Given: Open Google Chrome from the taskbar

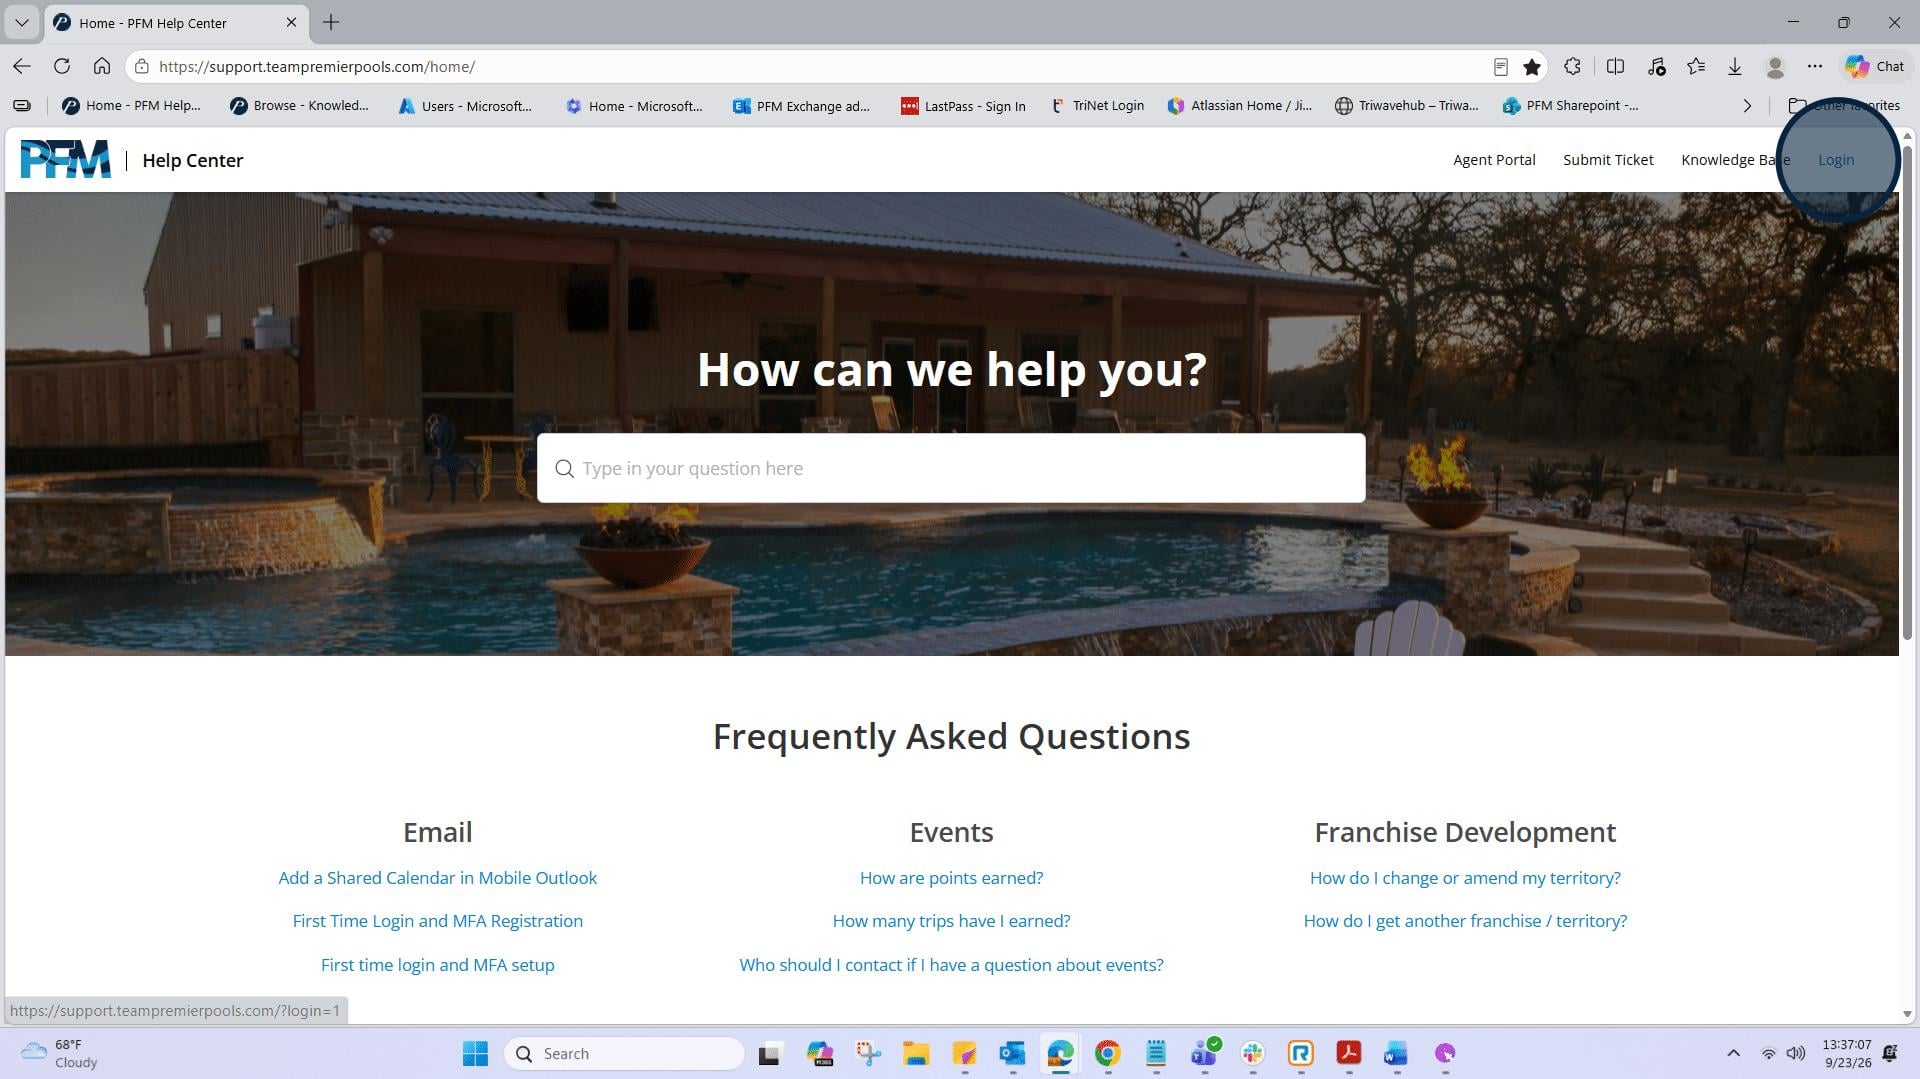Looking at the screenshot, I should click(1108, 1053).
